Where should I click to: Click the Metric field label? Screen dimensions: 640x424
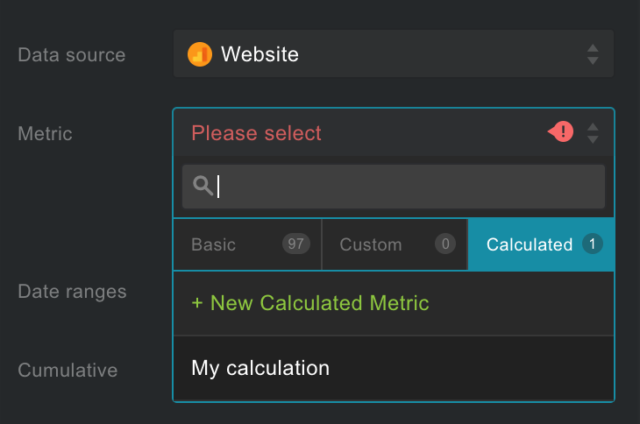click(45, 133)
